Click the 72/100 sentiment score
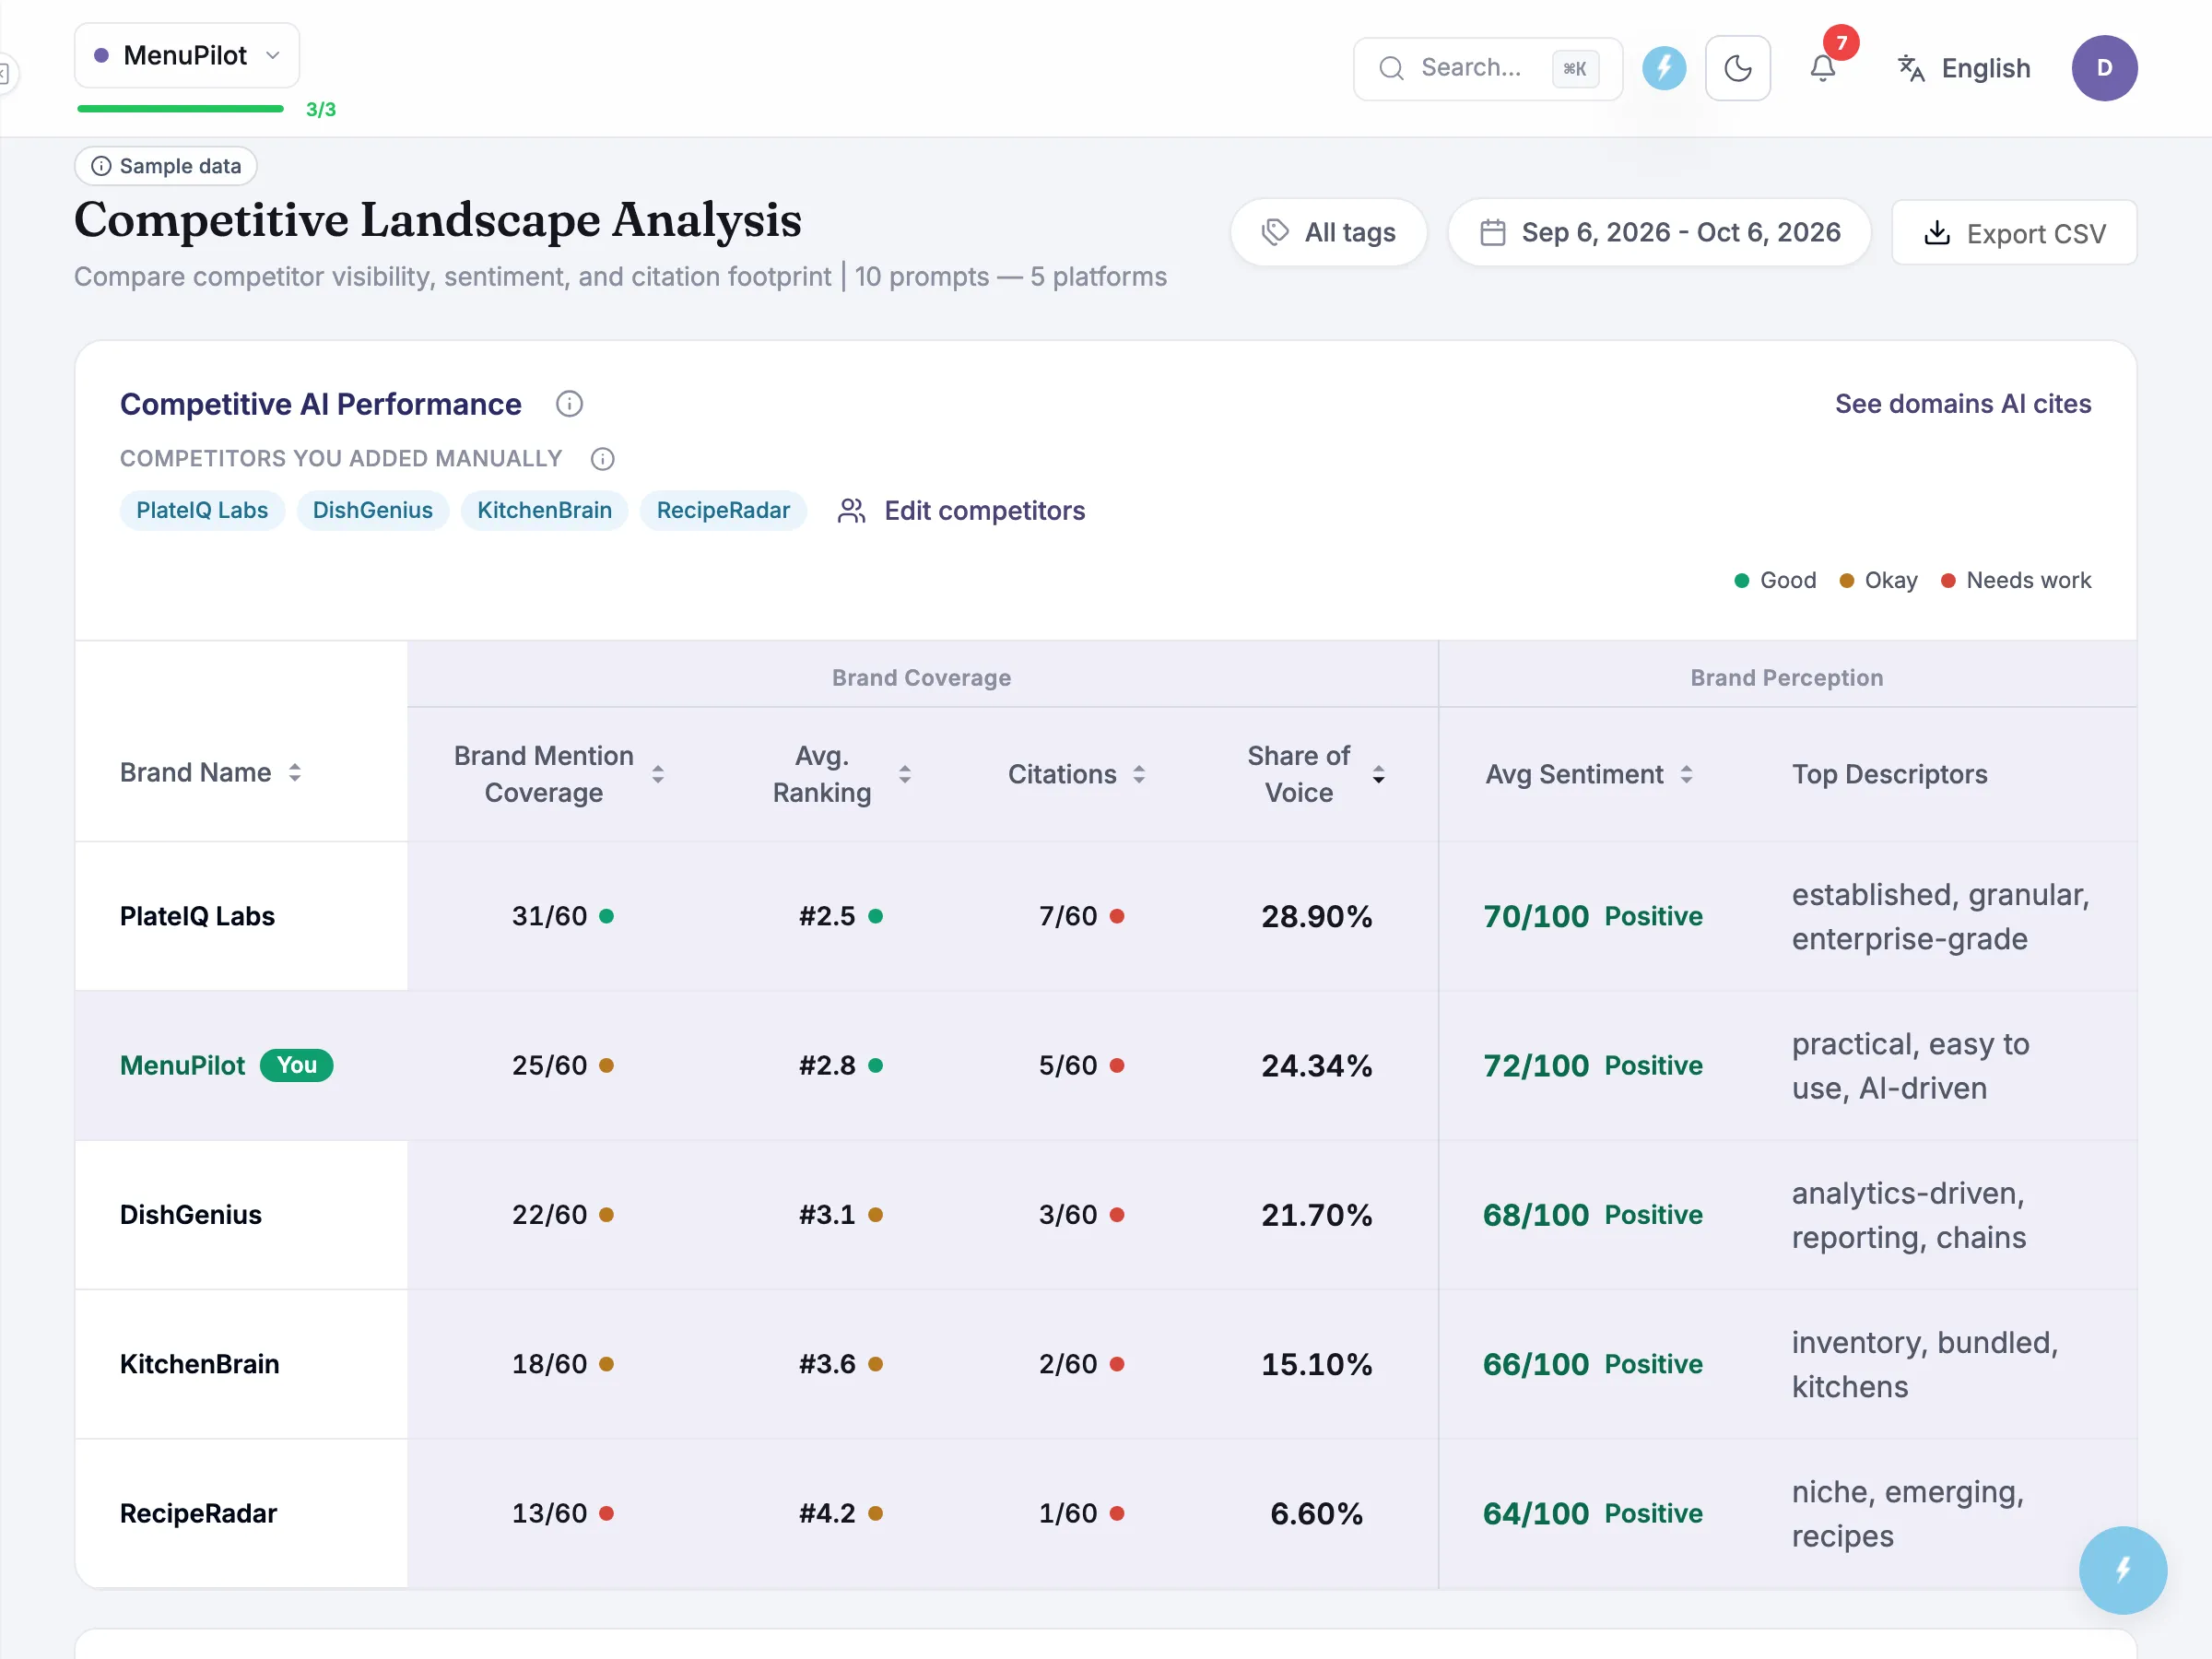Screen dimensions: 2212x1659 tap(1535, 1066)
